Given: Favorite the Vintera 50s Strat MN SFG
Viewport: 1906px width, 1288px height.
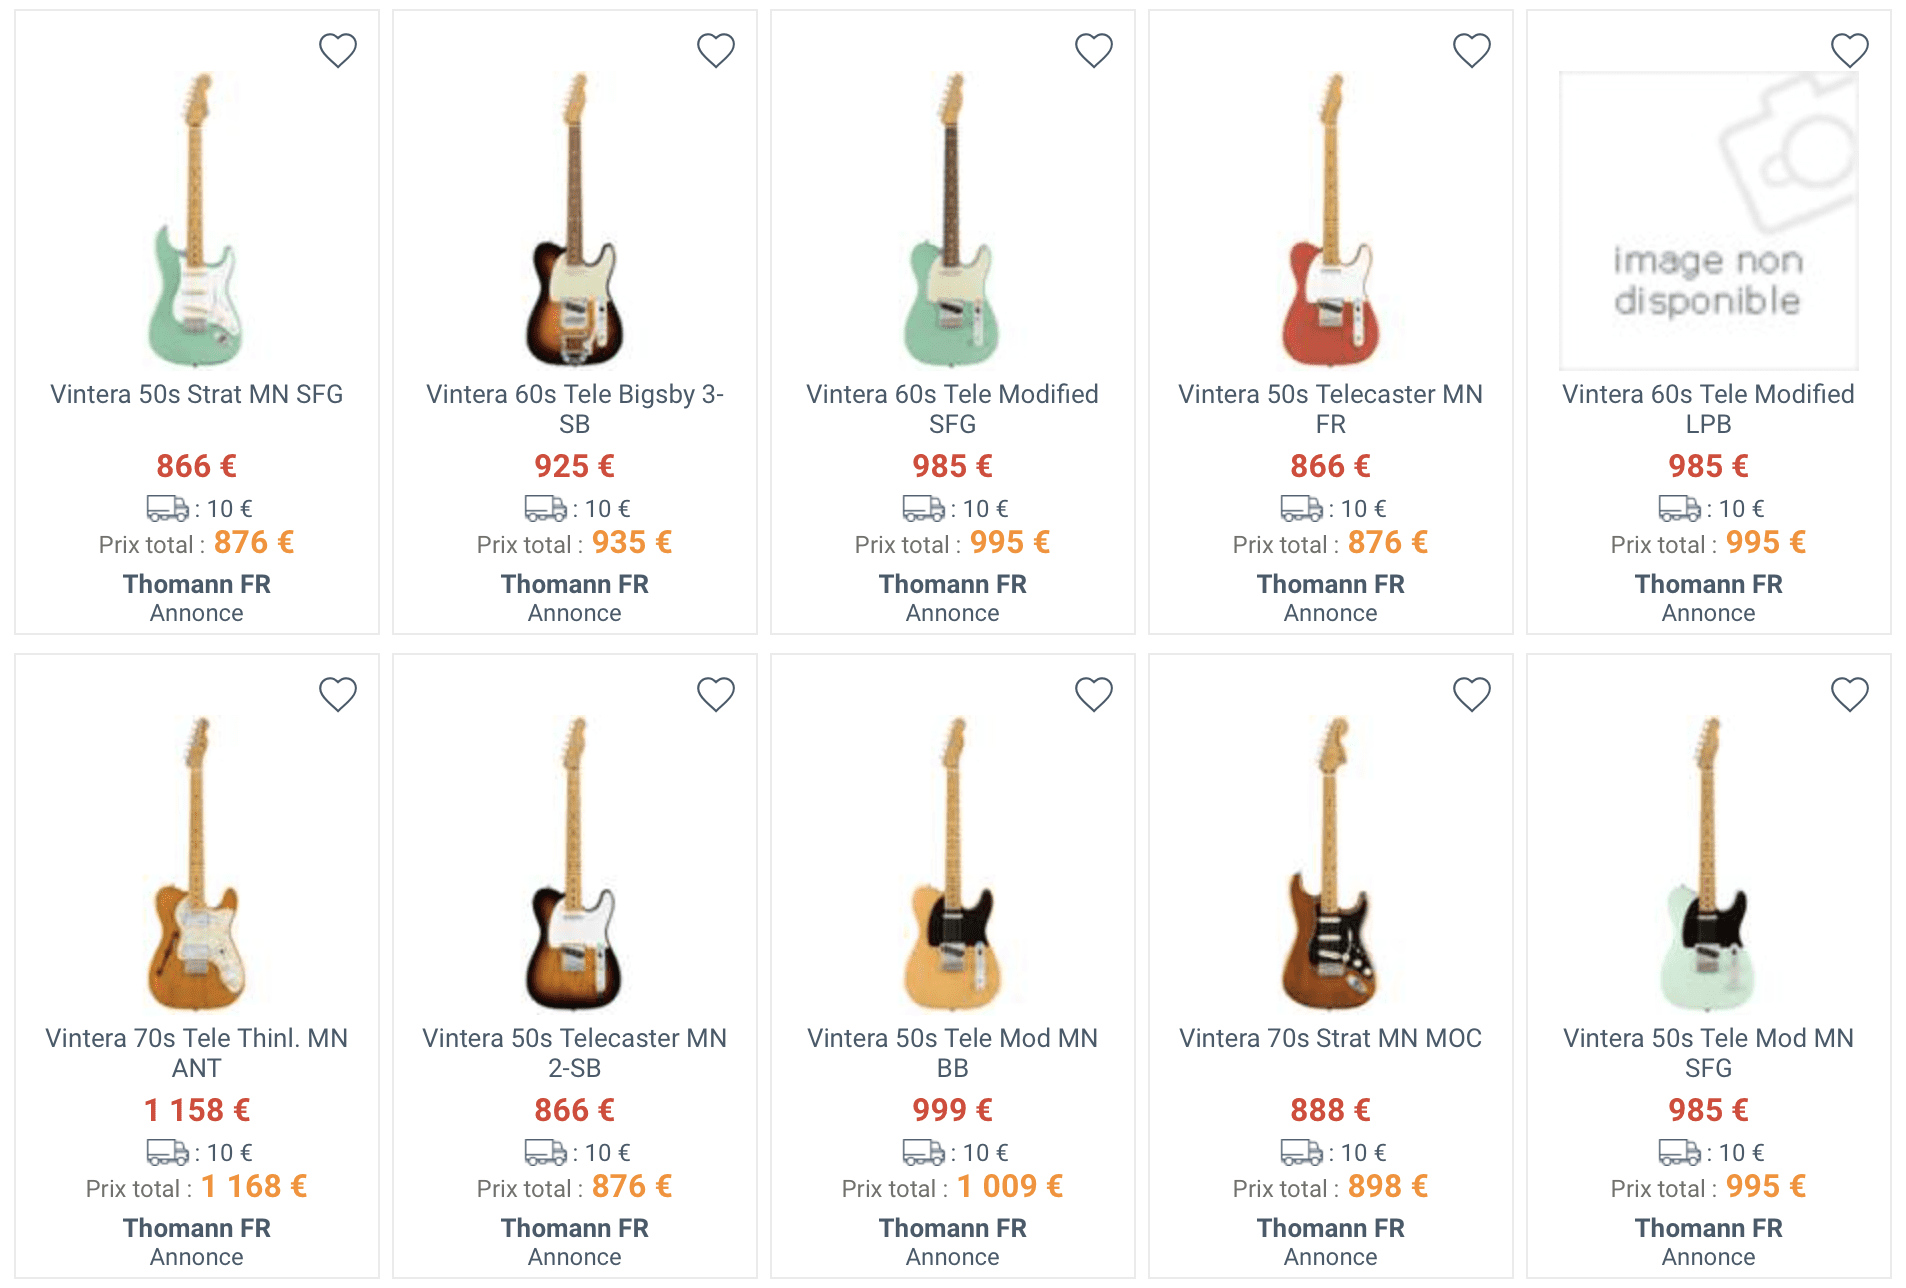Looking at the screenshot, I should pyautogui.click(x=337, y=50).
